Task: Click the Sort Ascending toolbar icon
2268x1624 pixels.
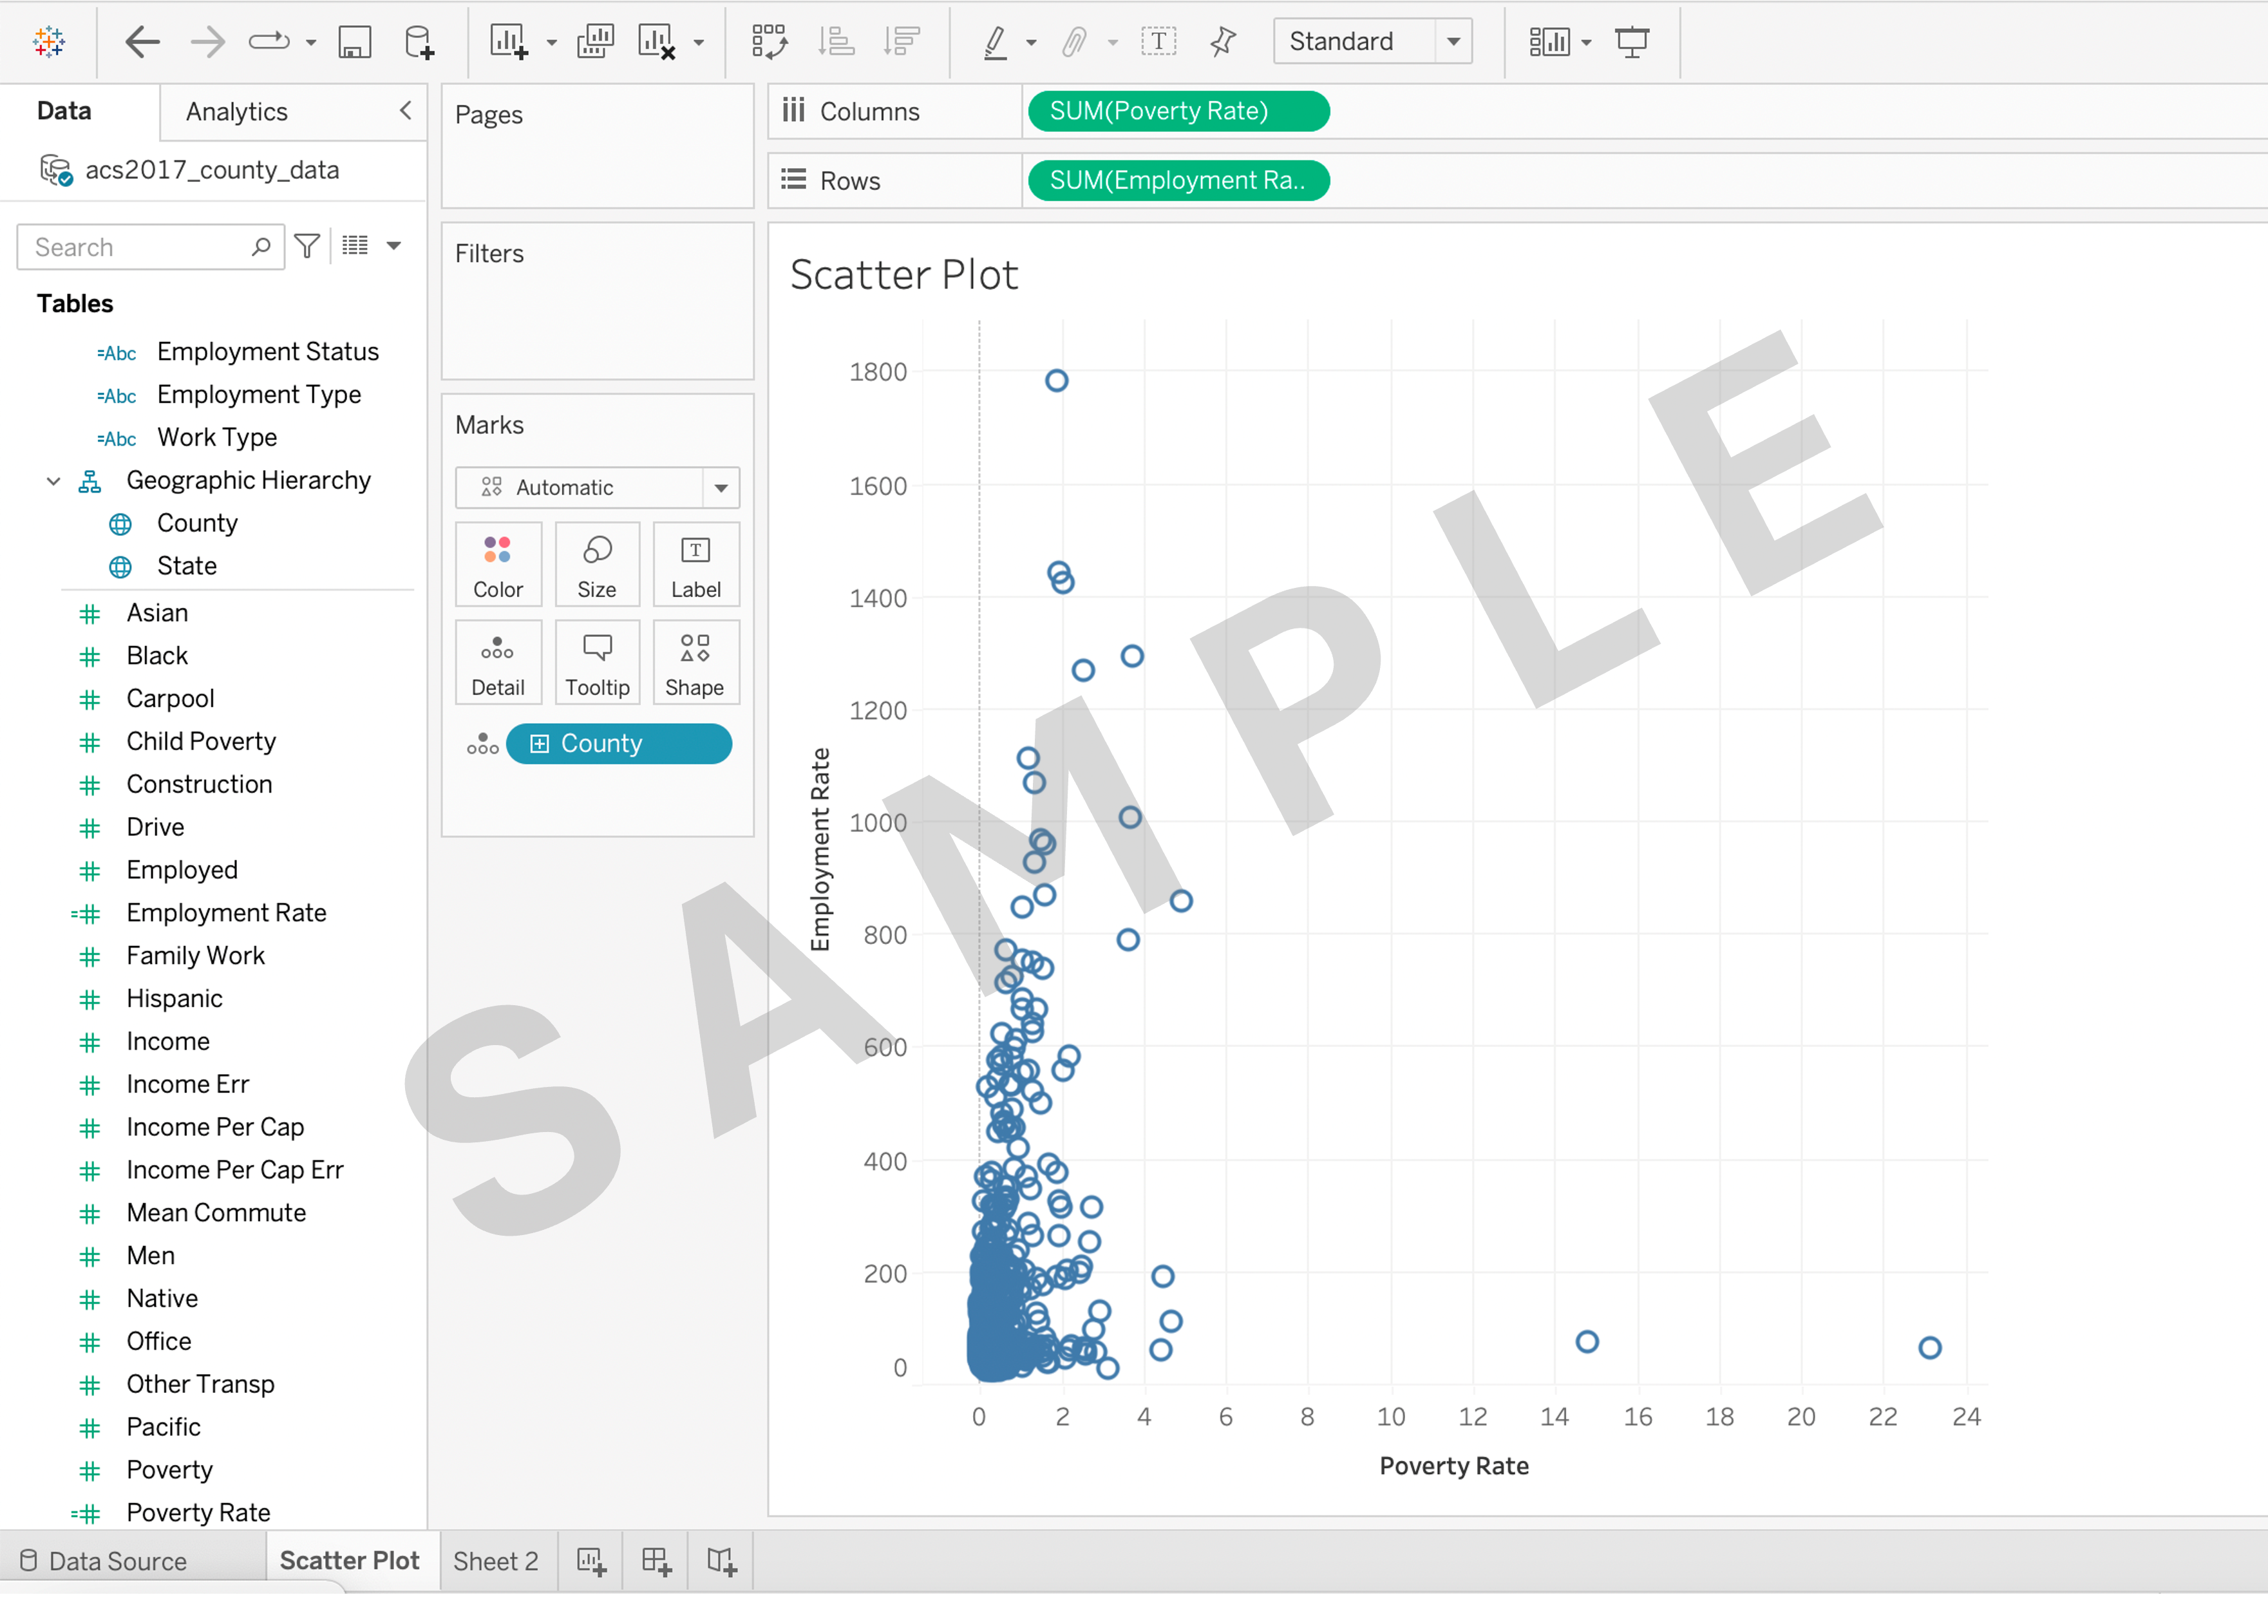Action: pyautogui.click(x=836, y=42)
